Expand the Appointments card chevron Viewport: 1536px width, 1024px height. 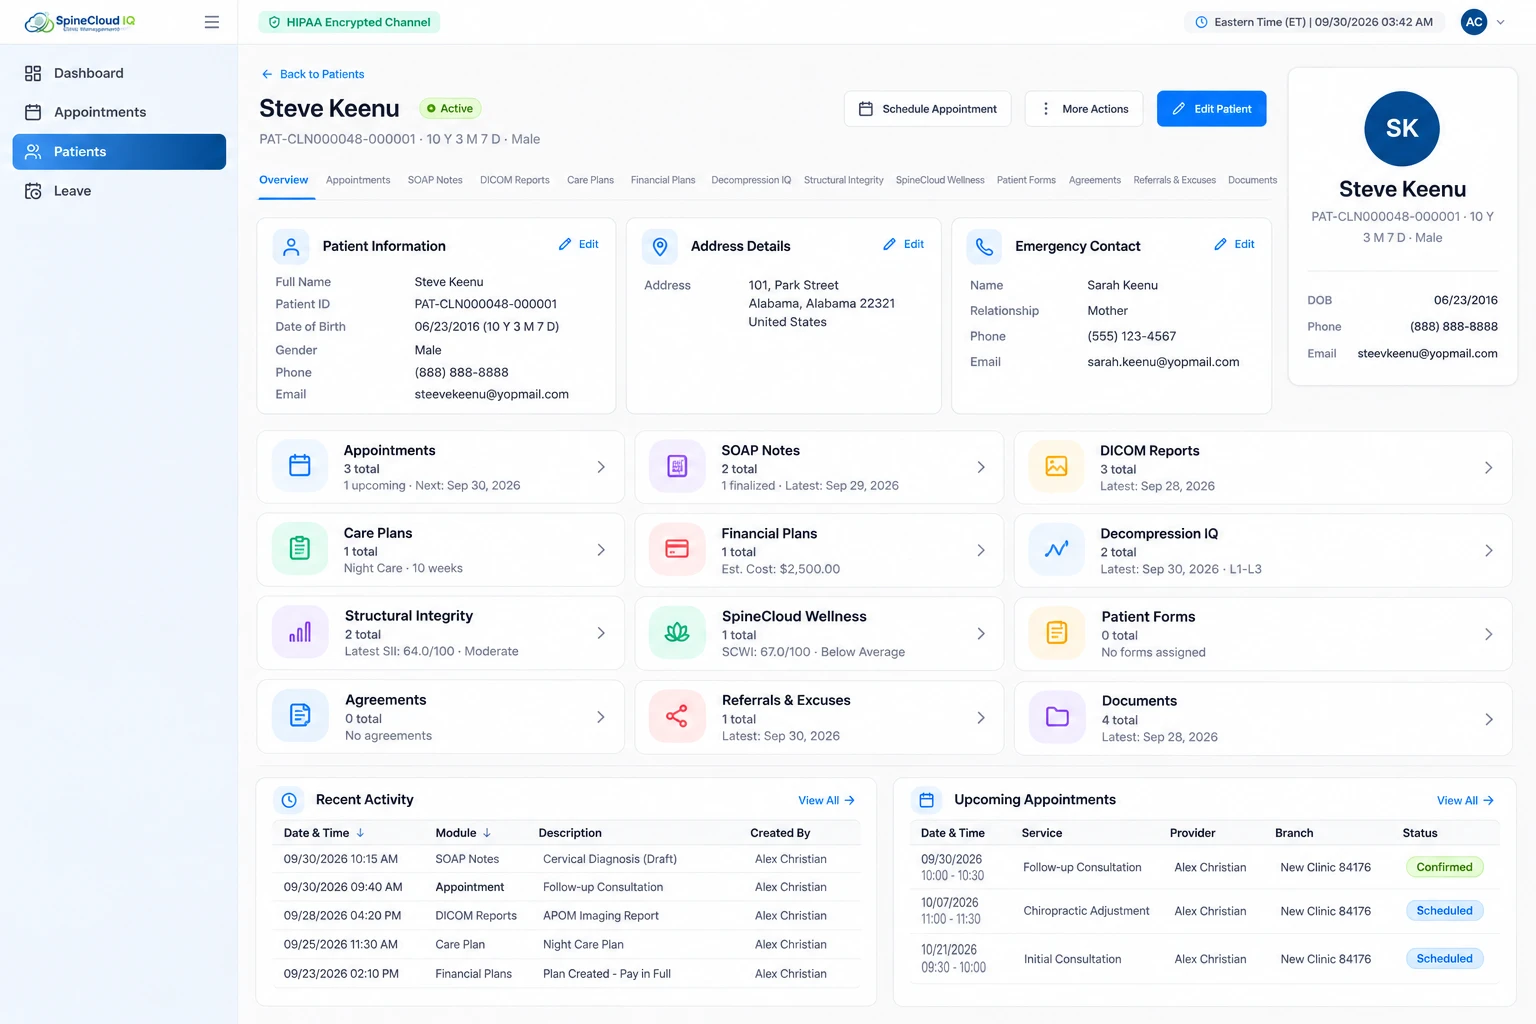click(x=601, y=467)
